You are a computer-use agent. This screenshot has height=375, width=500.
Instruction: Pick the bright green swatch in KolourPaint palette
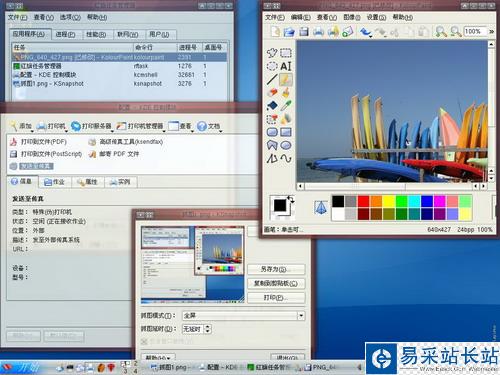(x=401, y=201)
